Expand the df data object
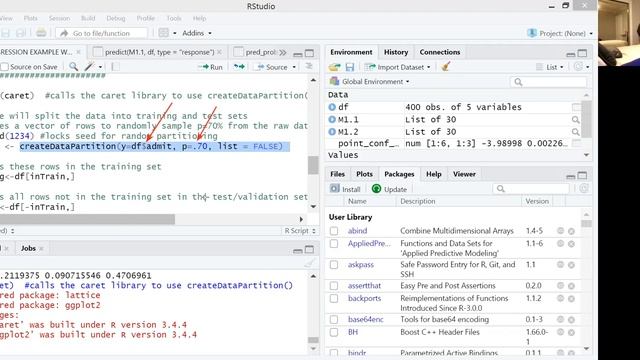This screenshot has height=360, width=640. point(332,107)
